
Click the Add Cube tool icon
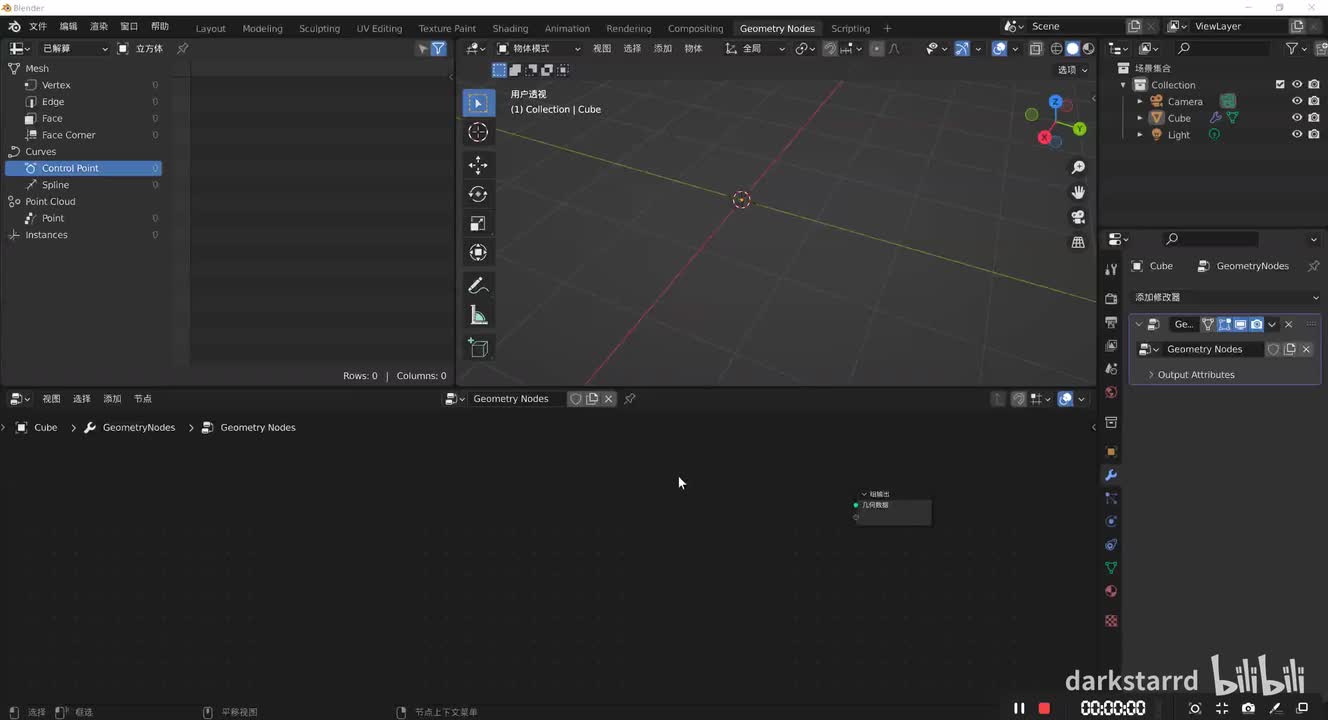click(x=478, y=348)
